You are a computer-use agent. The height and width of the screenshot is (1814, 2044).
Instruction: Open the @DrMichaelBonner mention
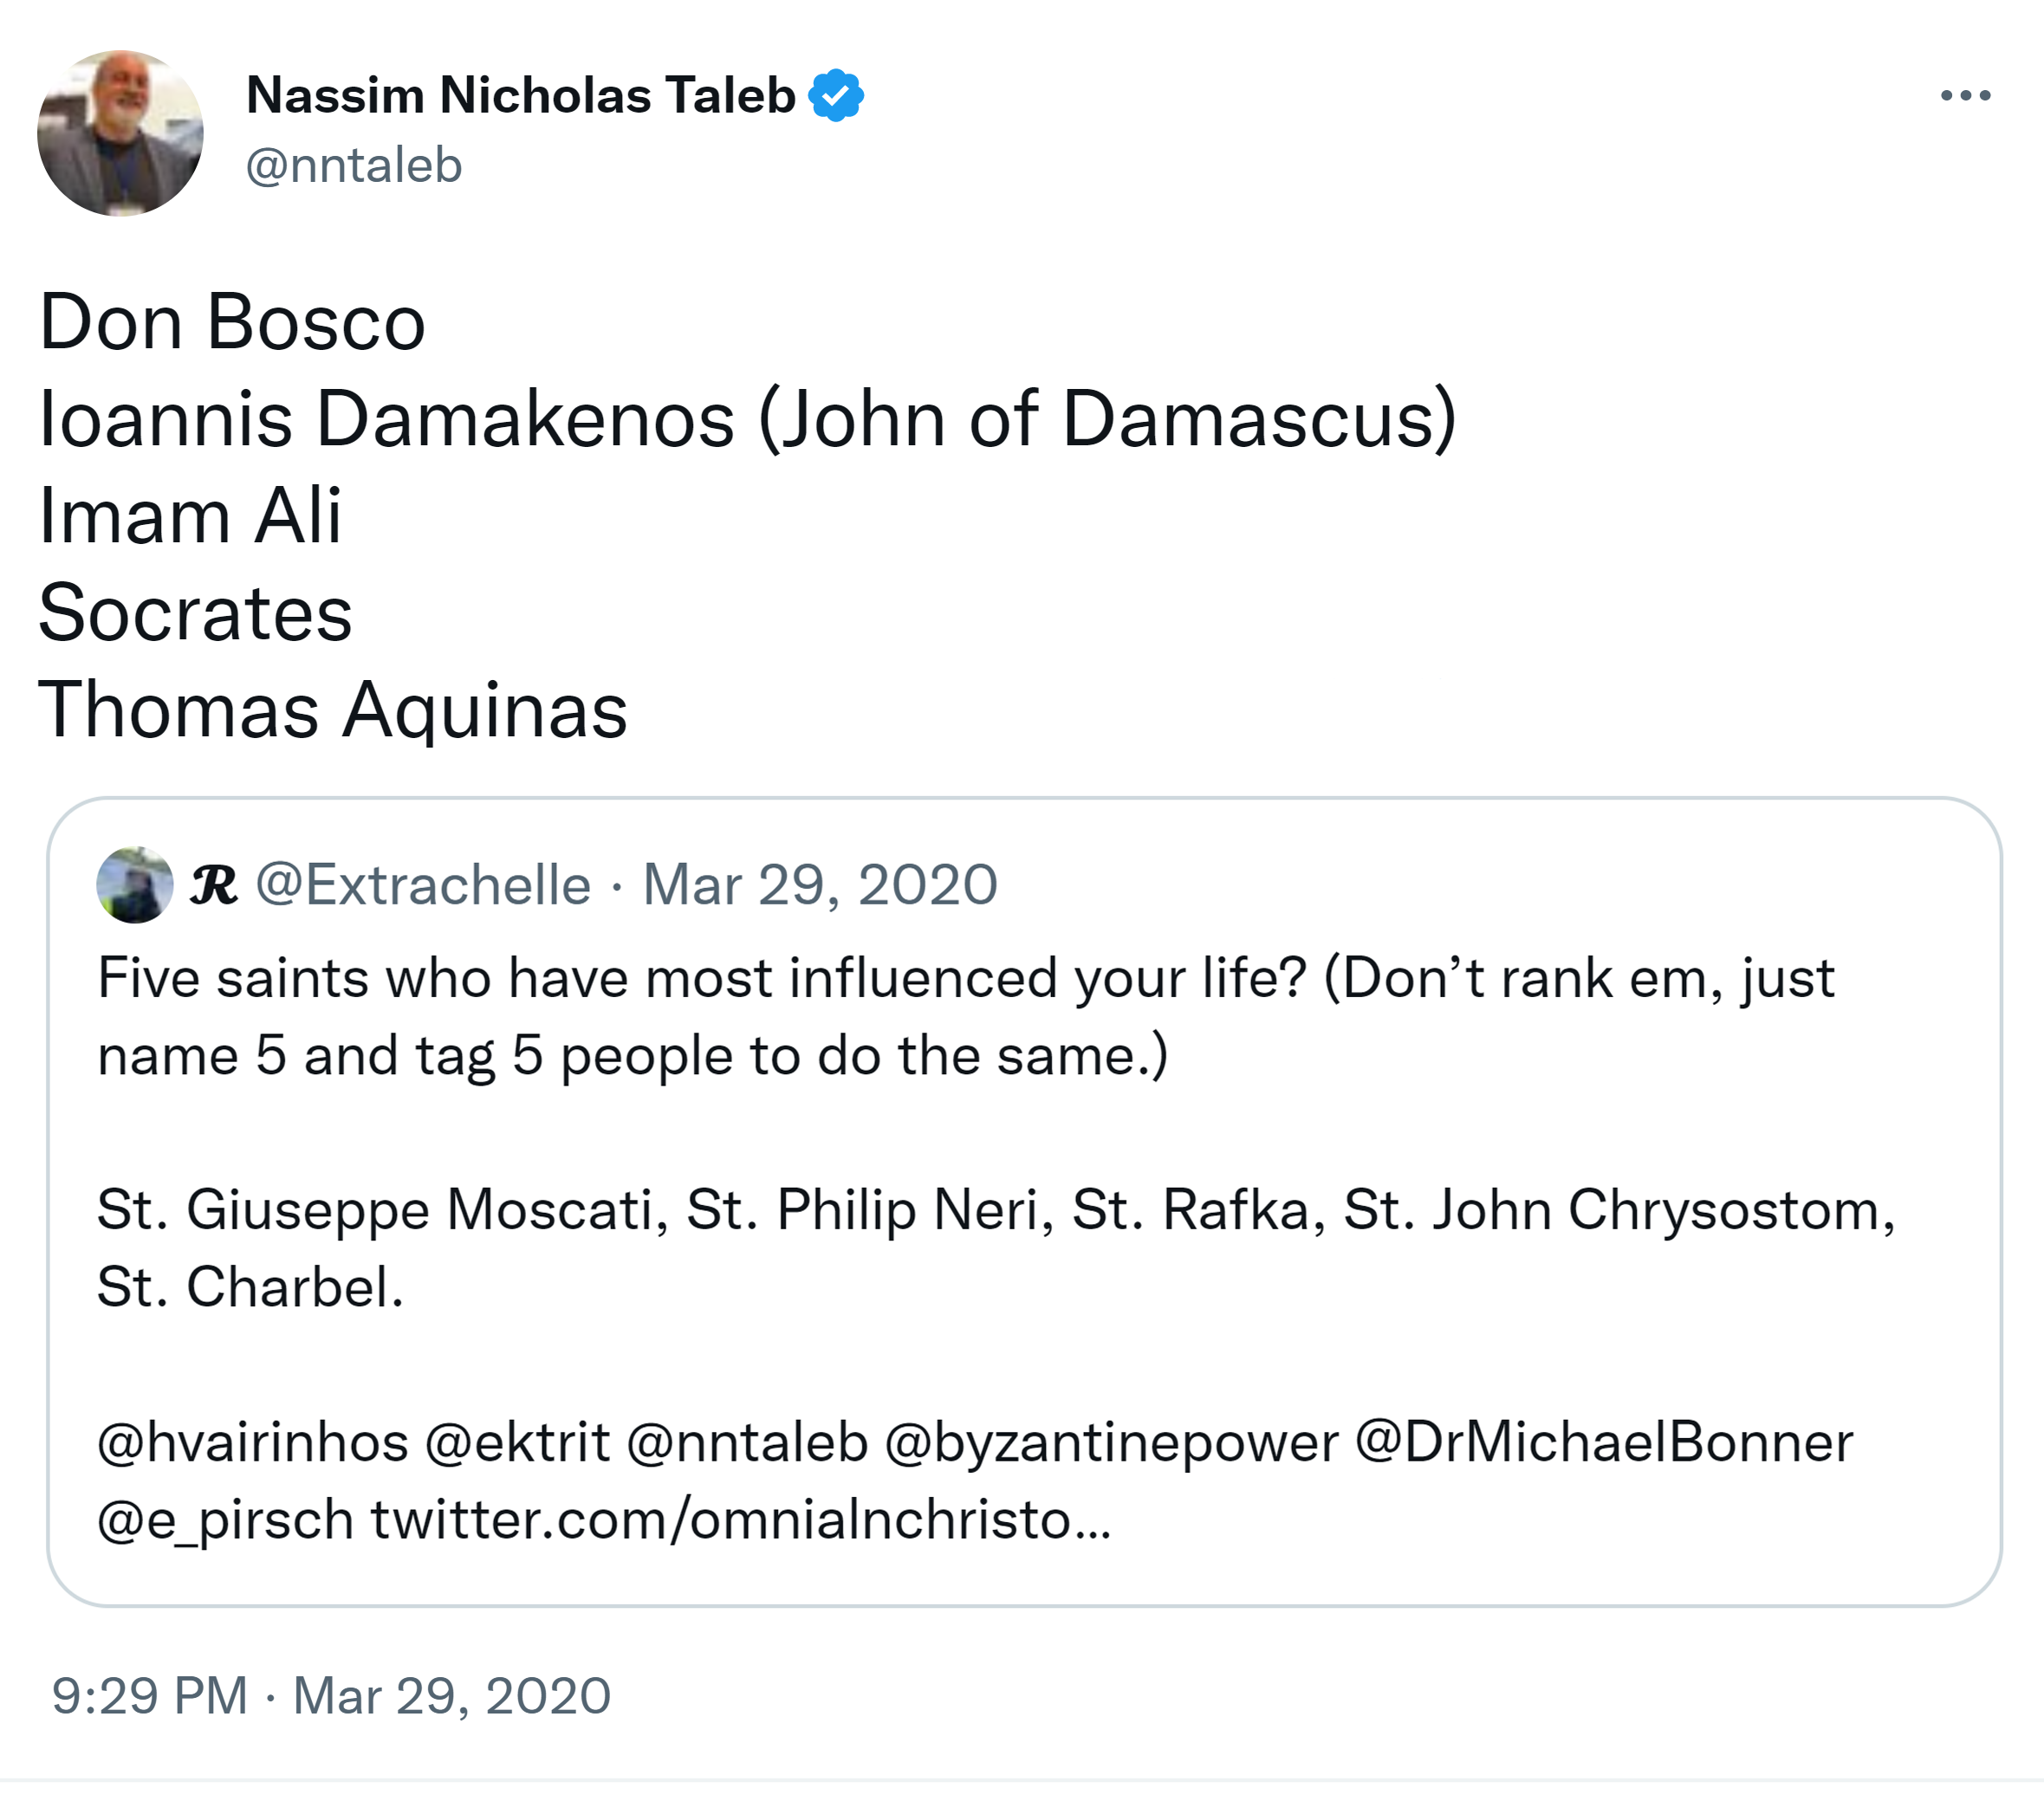point(1604,1443)
